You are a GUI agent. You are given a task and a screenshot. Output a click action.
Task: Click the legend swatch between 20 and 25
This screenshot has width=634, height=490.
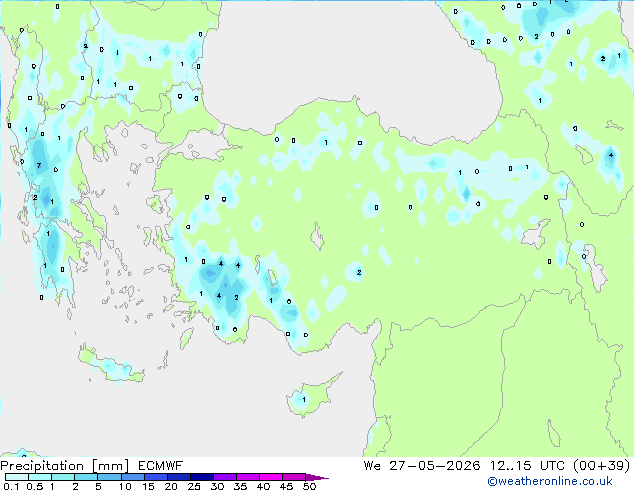[179, 477]
